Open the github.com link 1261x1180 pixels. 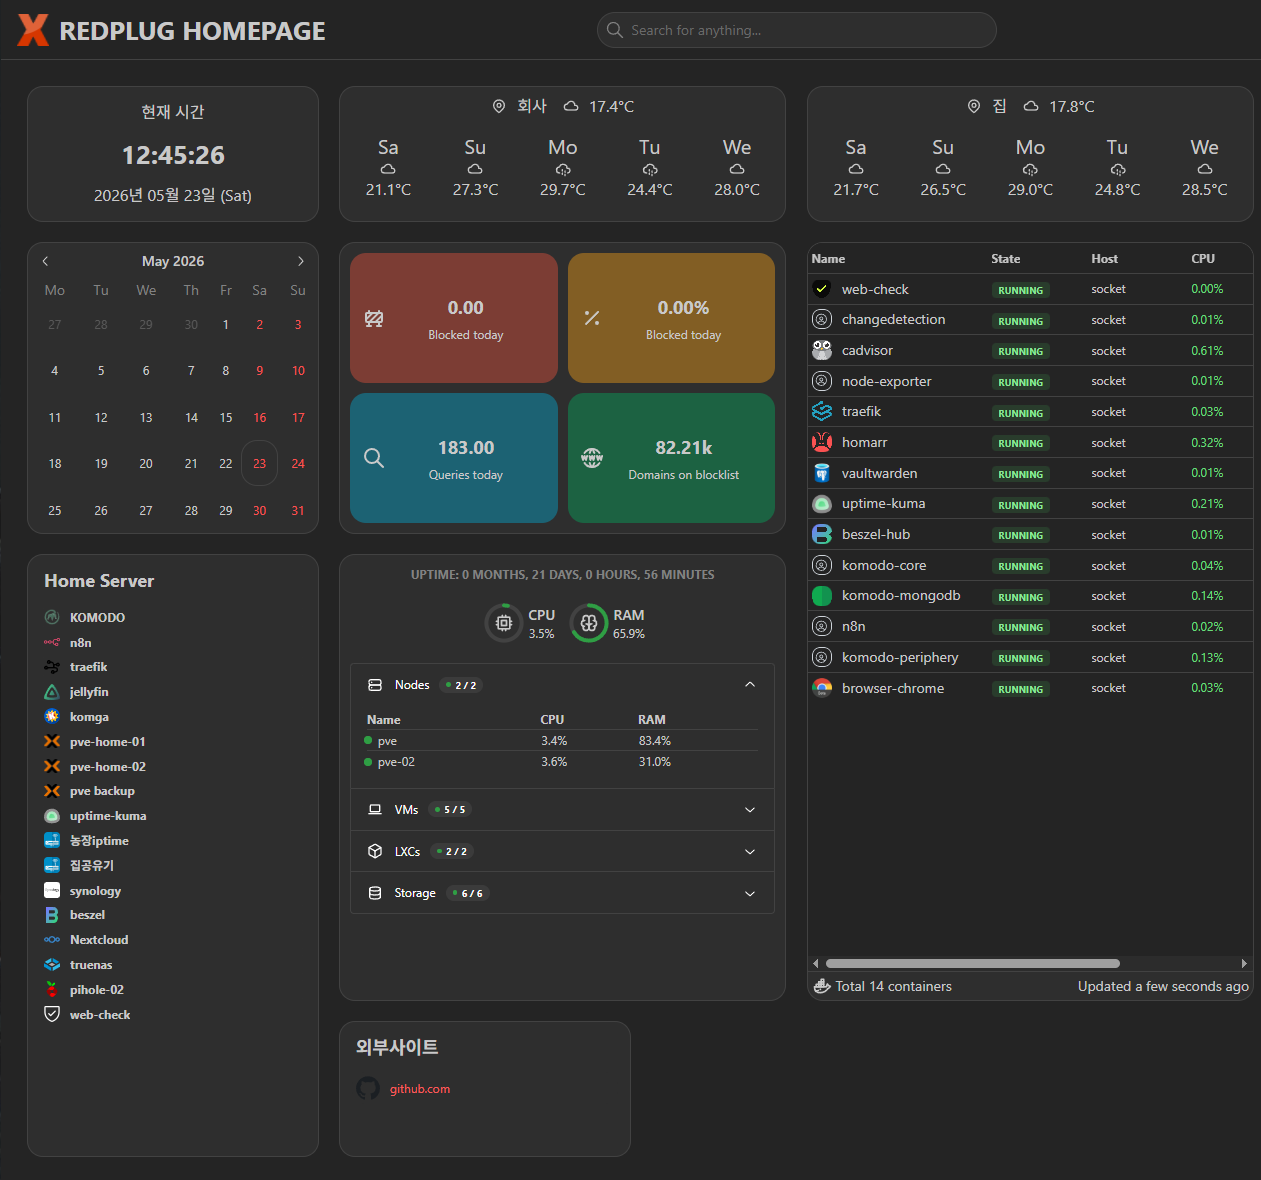click(x=420, y=1089)
